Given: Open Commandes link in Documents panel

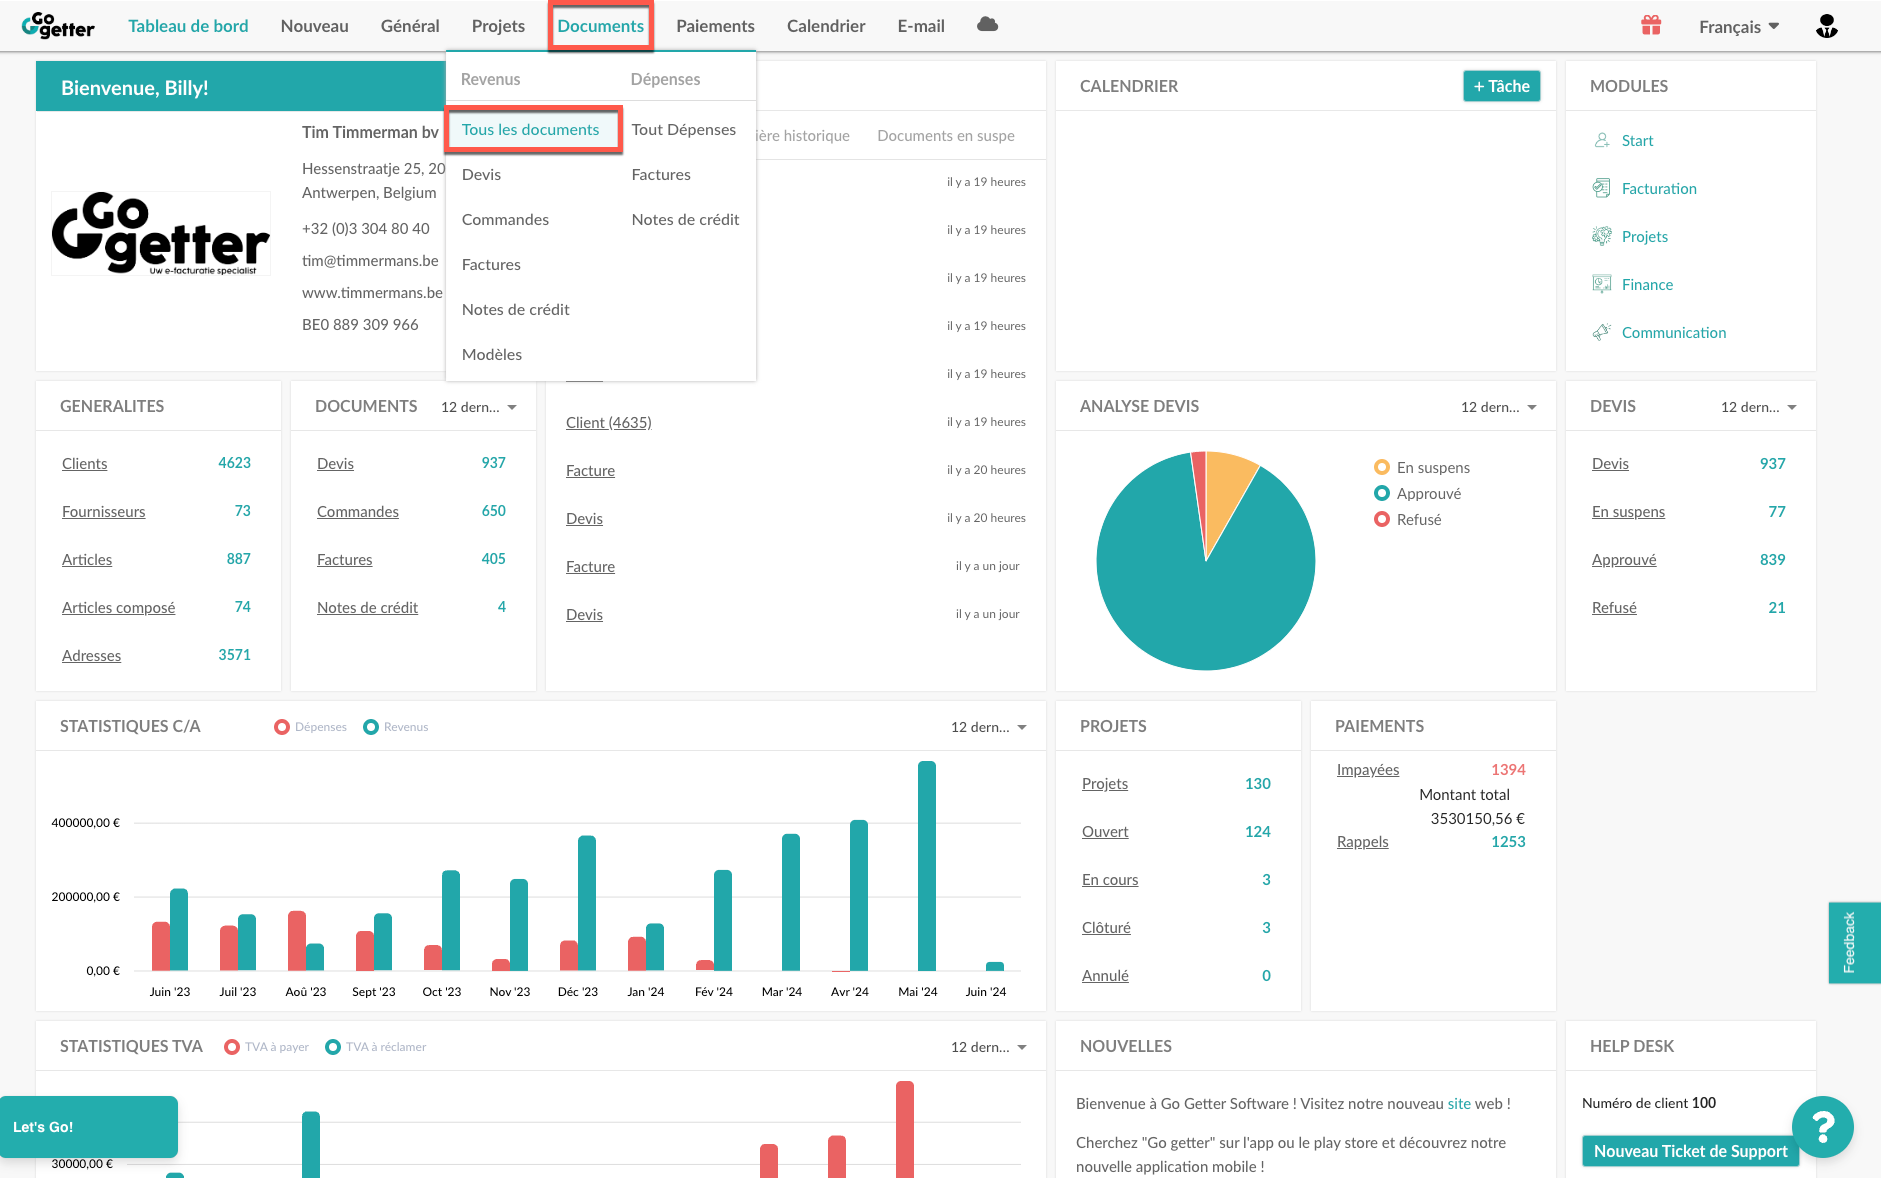Looking at the screenshot, I should [x=357, y=512].
